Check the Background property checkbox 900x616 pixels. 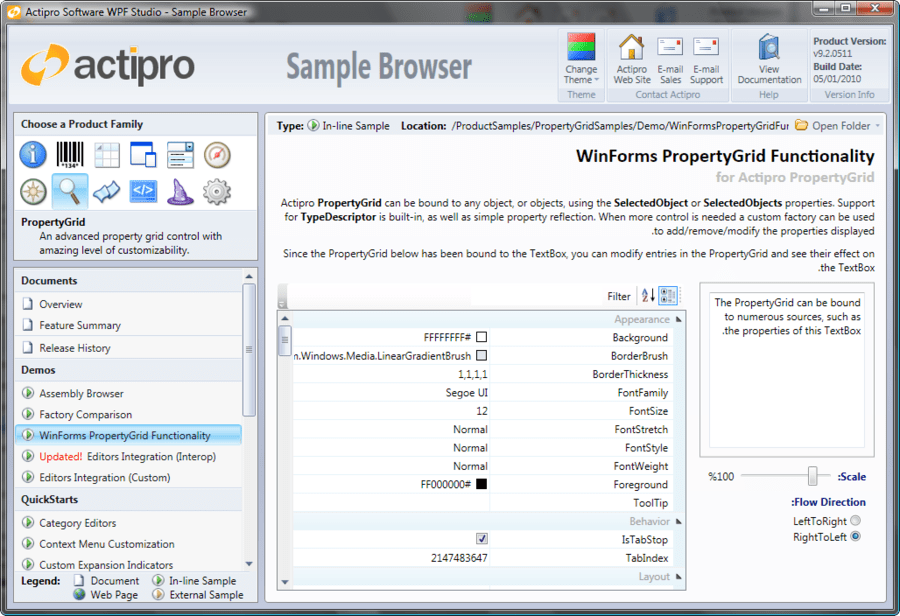482,337
